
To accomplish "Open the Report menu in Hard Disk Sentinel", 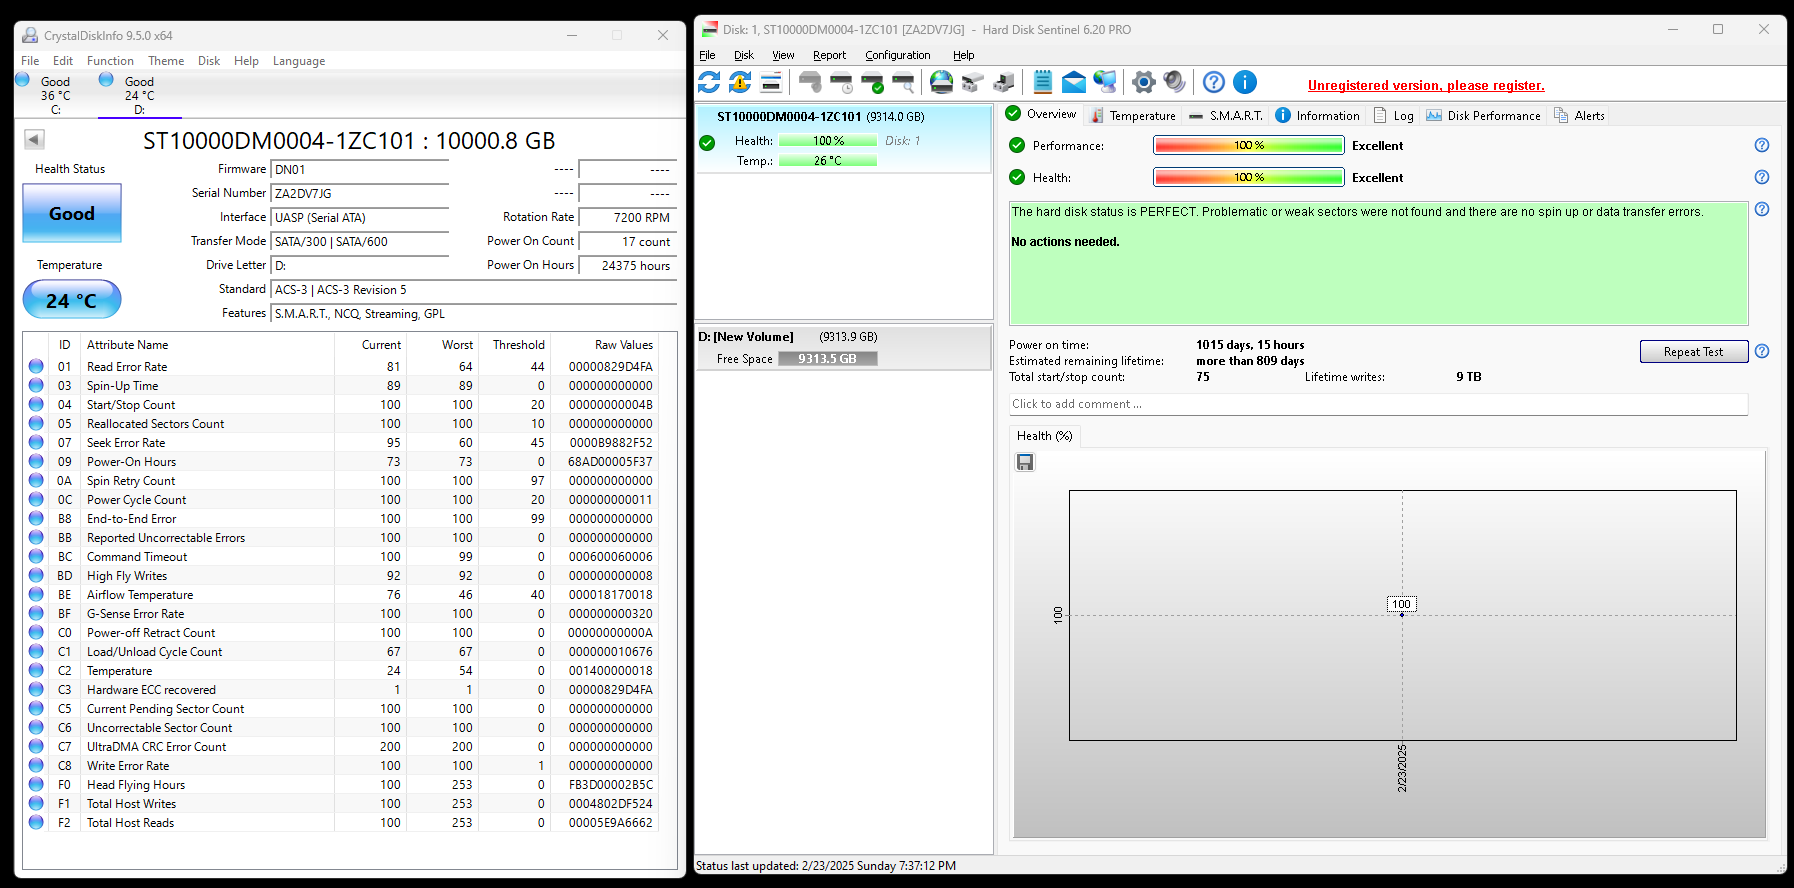I will pos(829,56).
